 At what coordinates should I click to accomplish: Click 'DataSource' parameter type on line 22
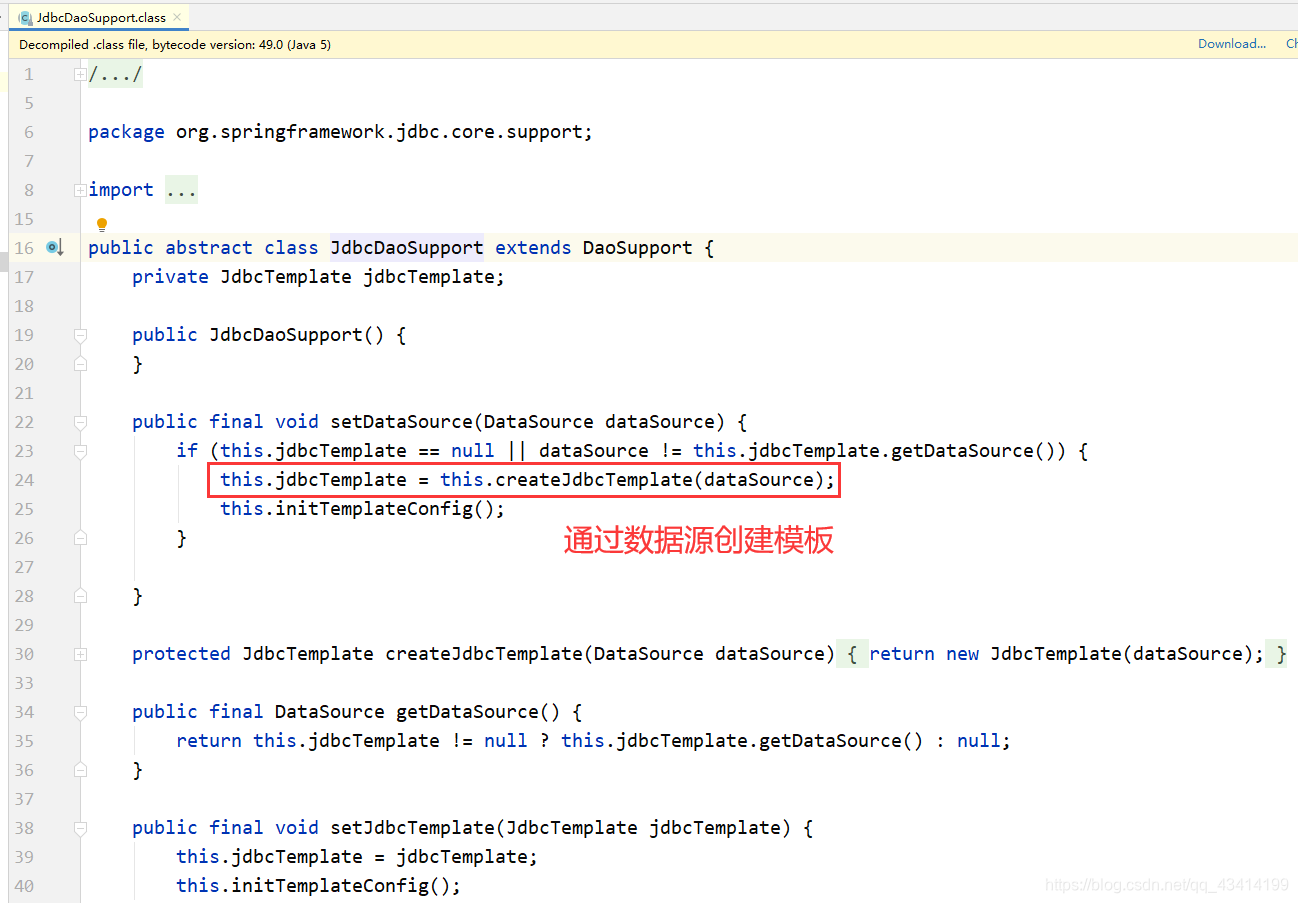coord(538,422)
